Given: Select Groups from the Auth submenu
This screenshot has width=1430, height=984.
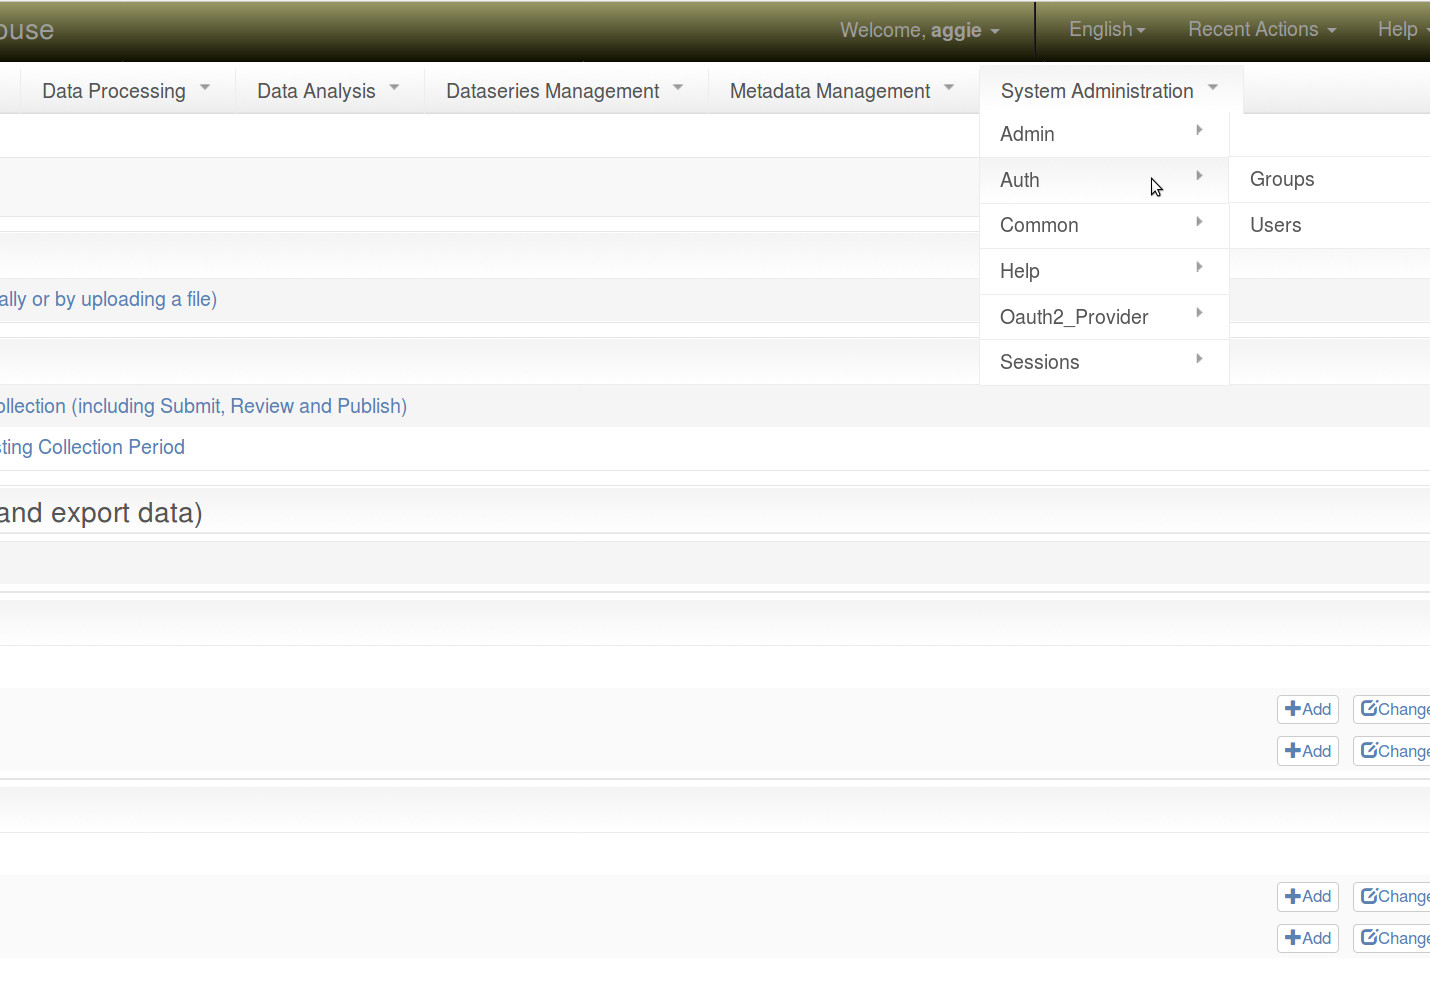Looking at the screenshot, I should click(x=1282, y=179).
